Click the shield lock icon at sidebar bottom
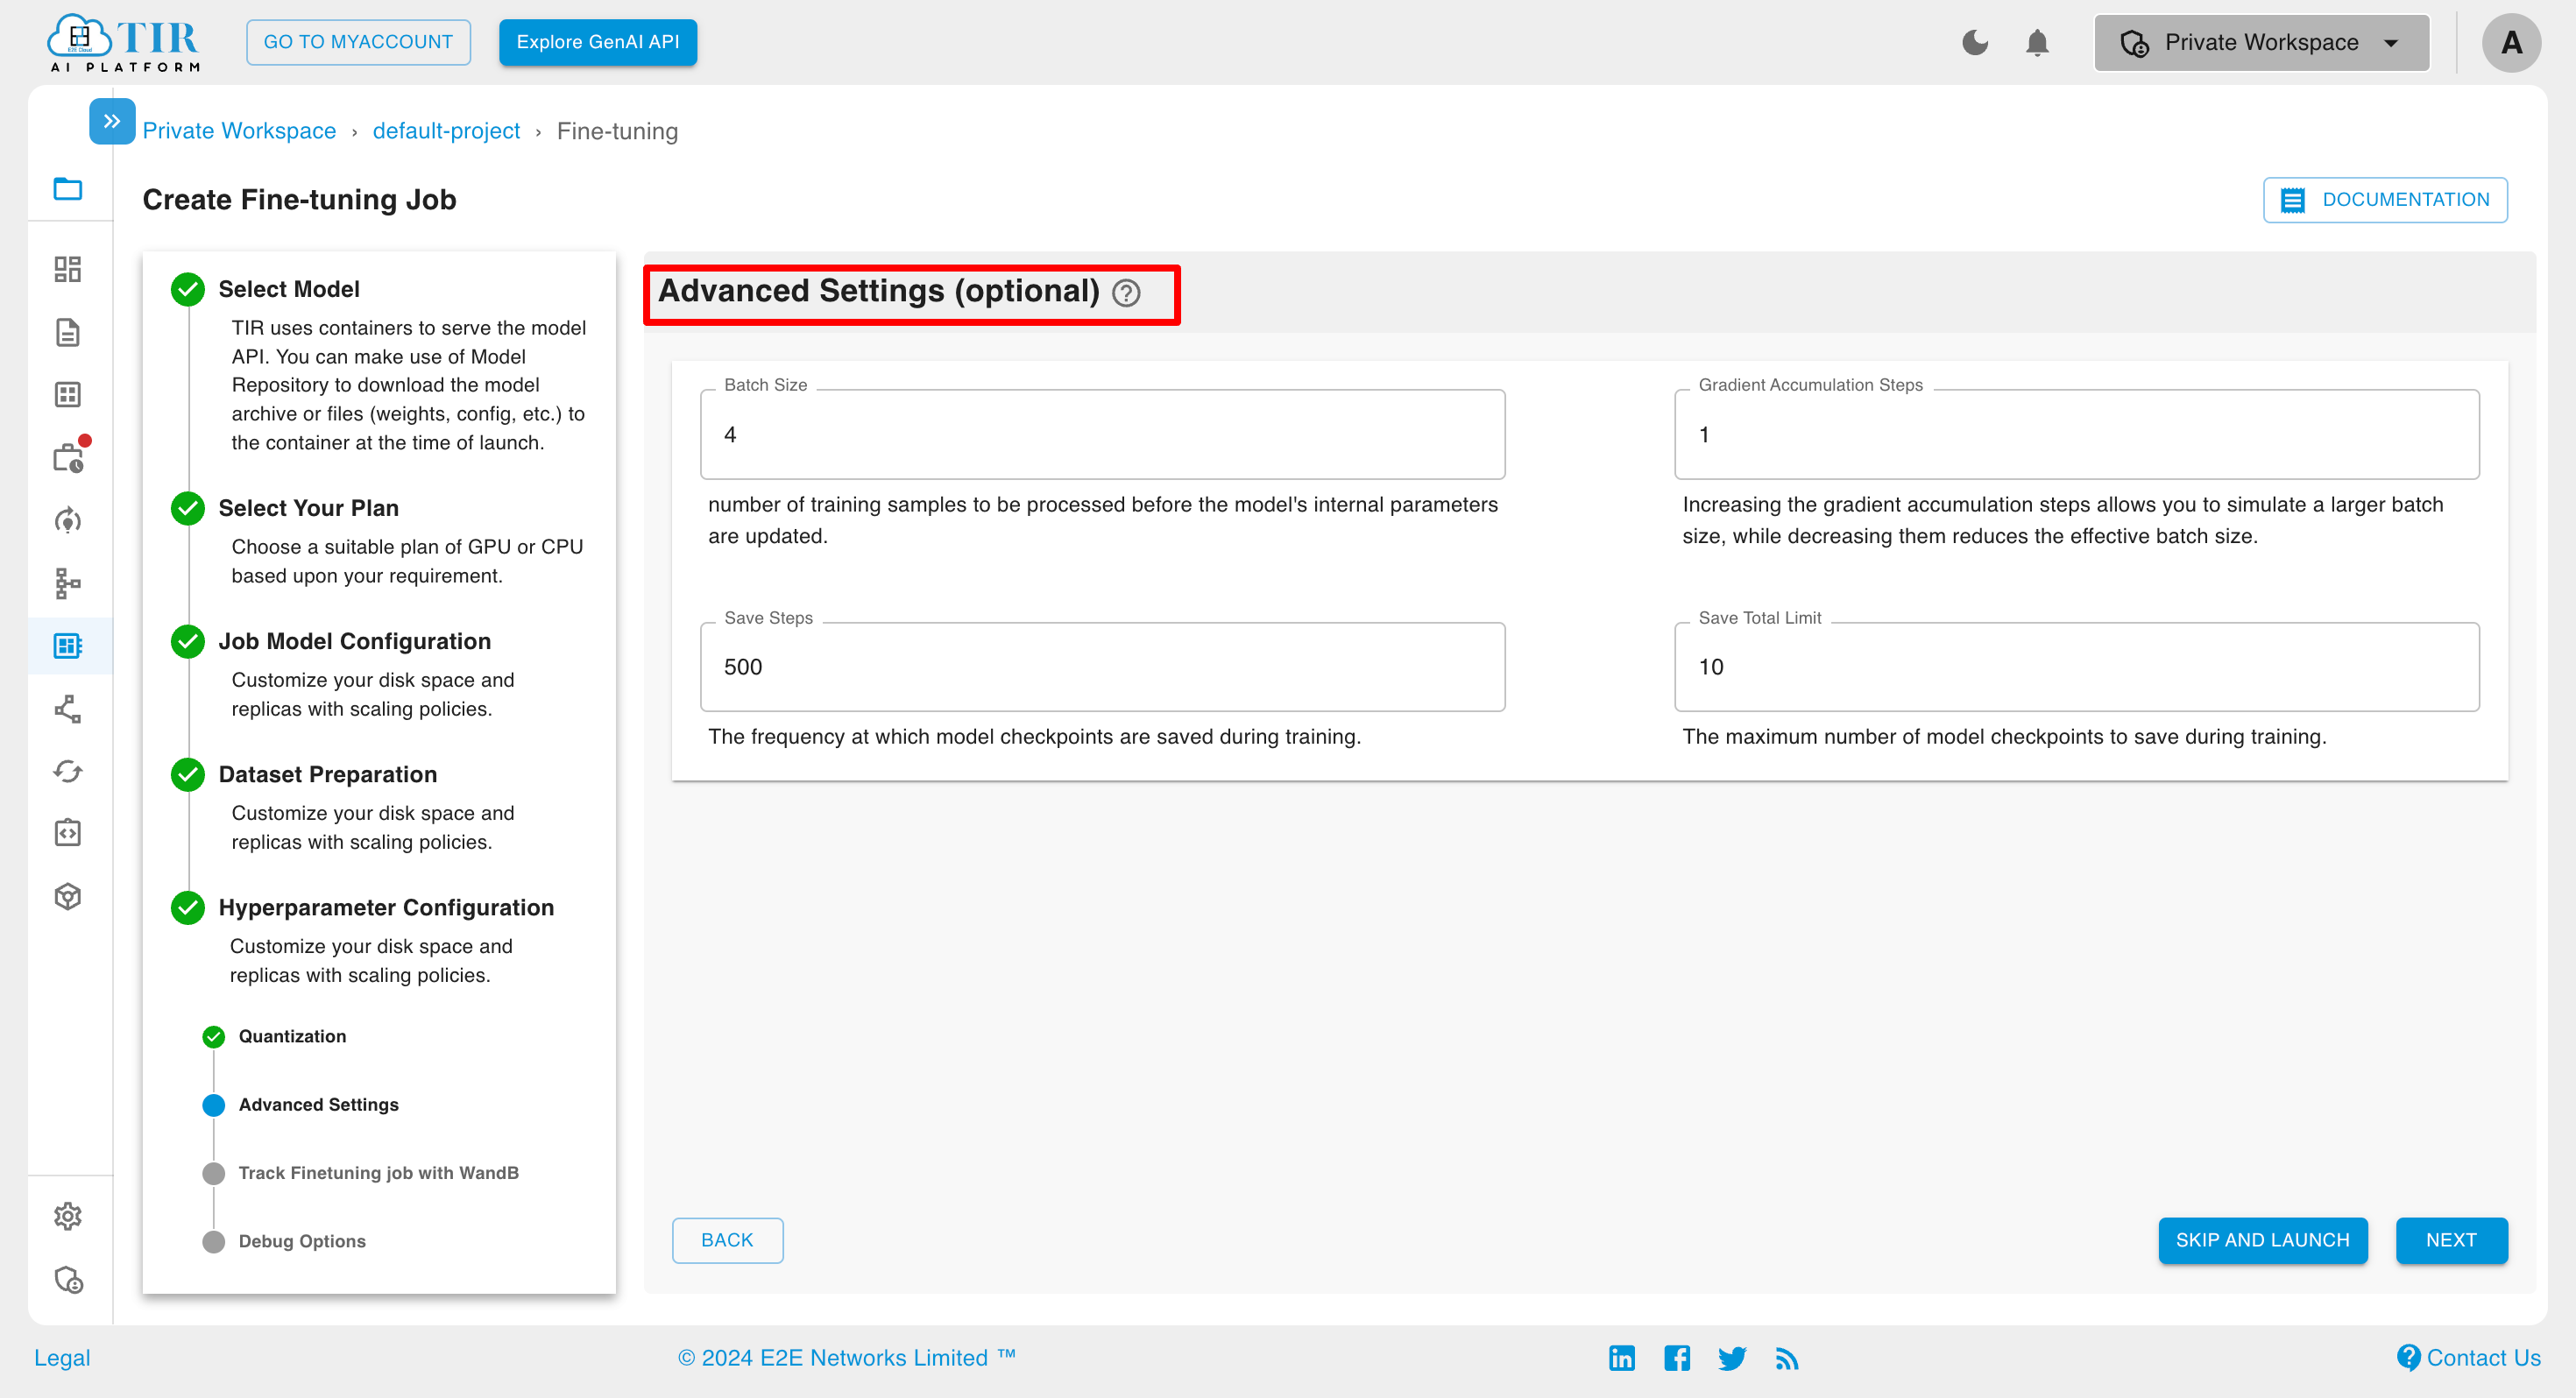The width and height of the screenshot is (2576, 1398). pyautogui.click(x=68, y=1280)
